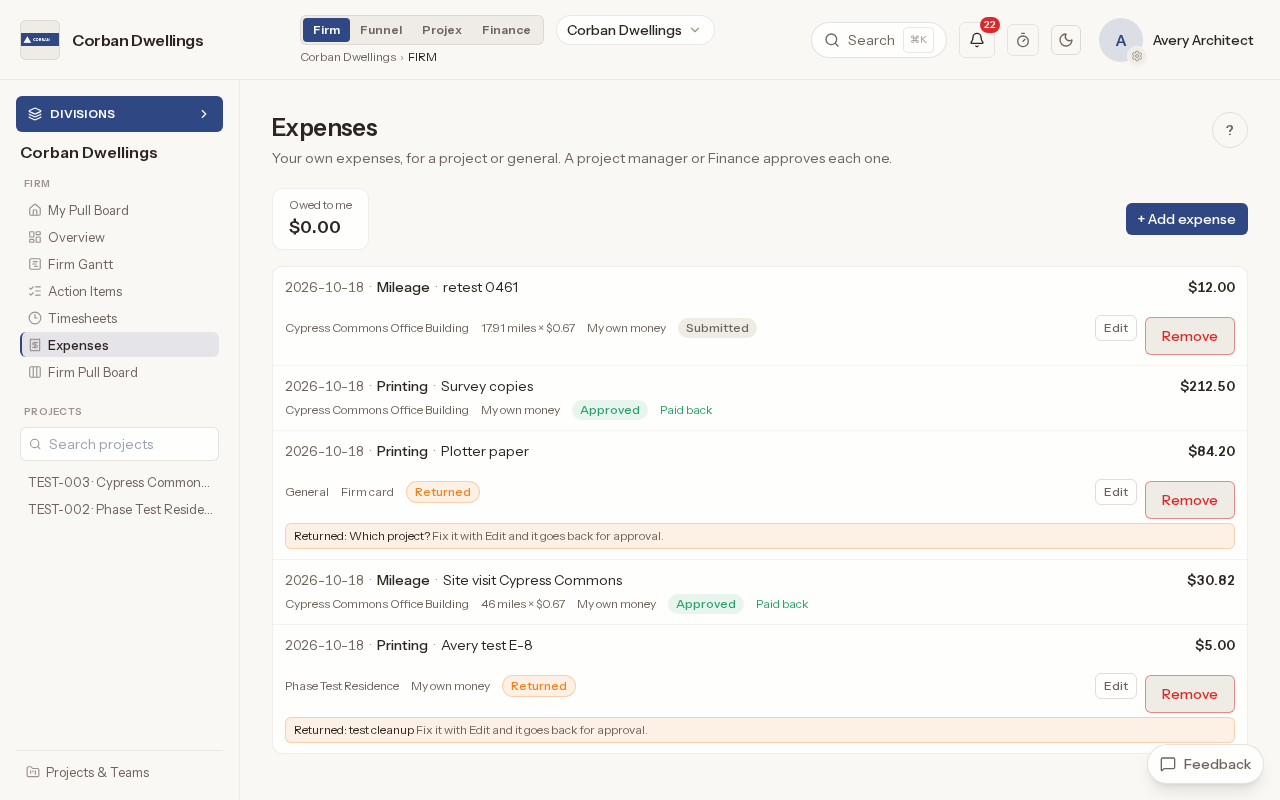Click Returned badge on Plotter paper

point(443,492)
